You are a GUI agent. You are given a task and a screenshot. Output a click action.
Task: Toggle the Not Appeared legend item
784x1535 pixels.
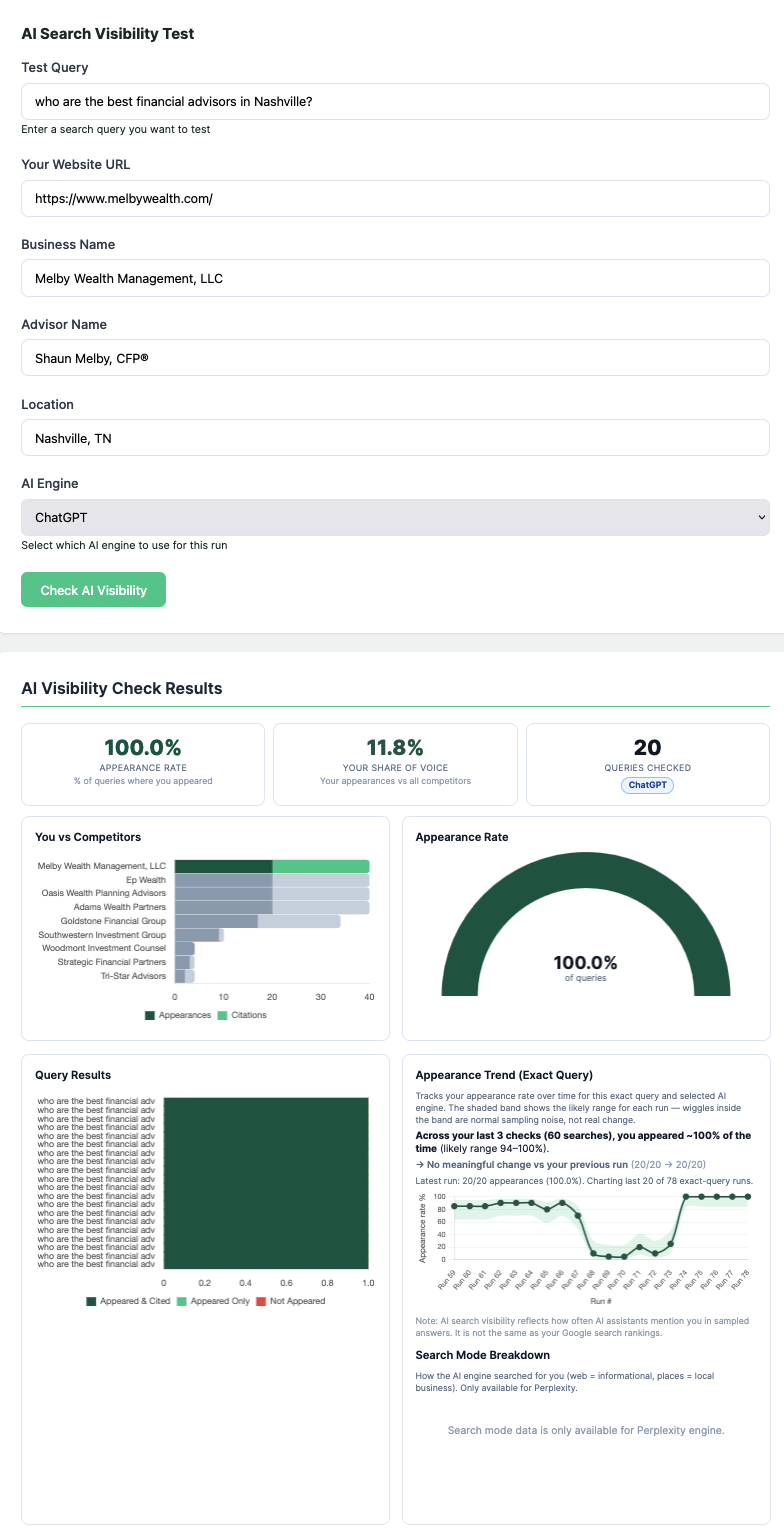291,1301
